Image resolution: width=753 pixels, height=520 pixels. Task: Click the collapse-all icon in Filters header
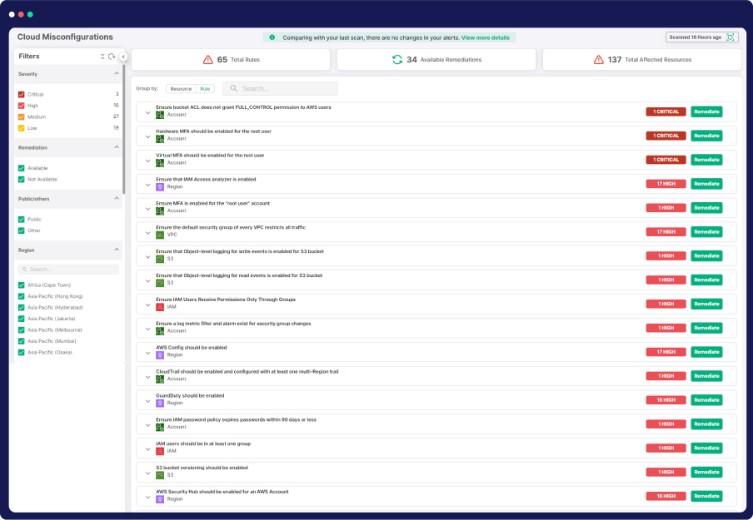(x=102, y=57)
